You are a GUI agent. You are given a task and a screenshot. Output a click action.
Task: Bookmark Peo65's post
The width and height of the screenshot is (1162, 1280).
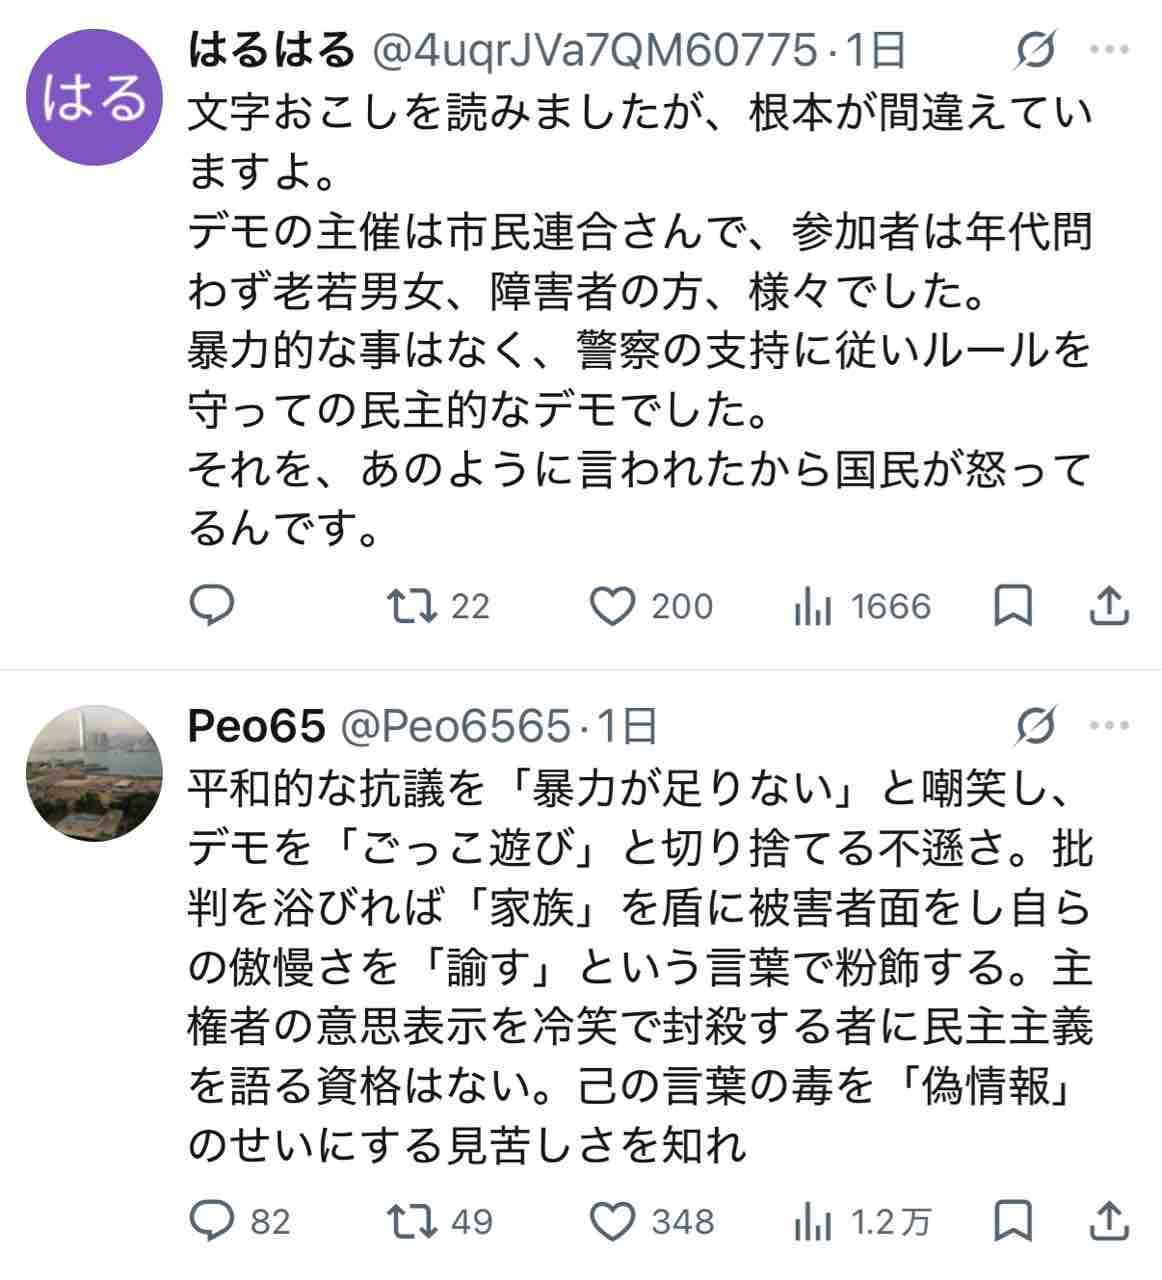tap(1013, 1221)
